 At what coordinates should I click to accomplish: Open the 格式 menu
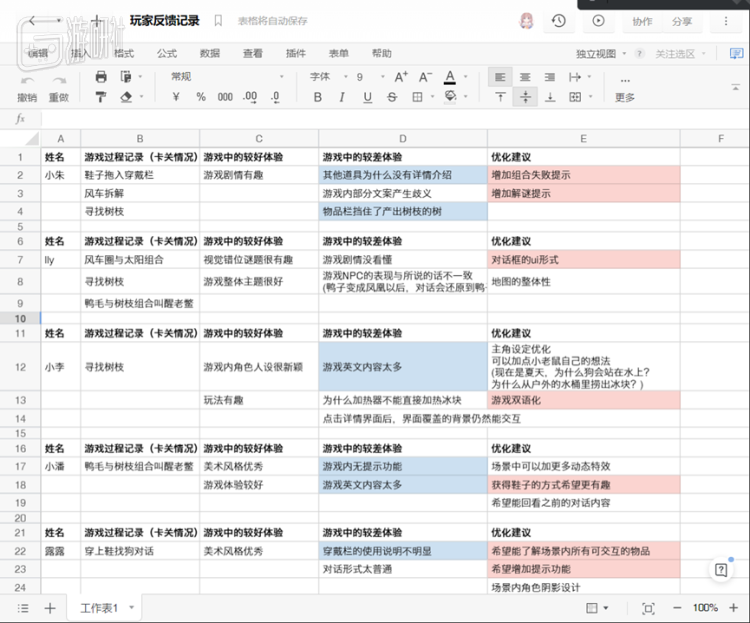point(124,53)
